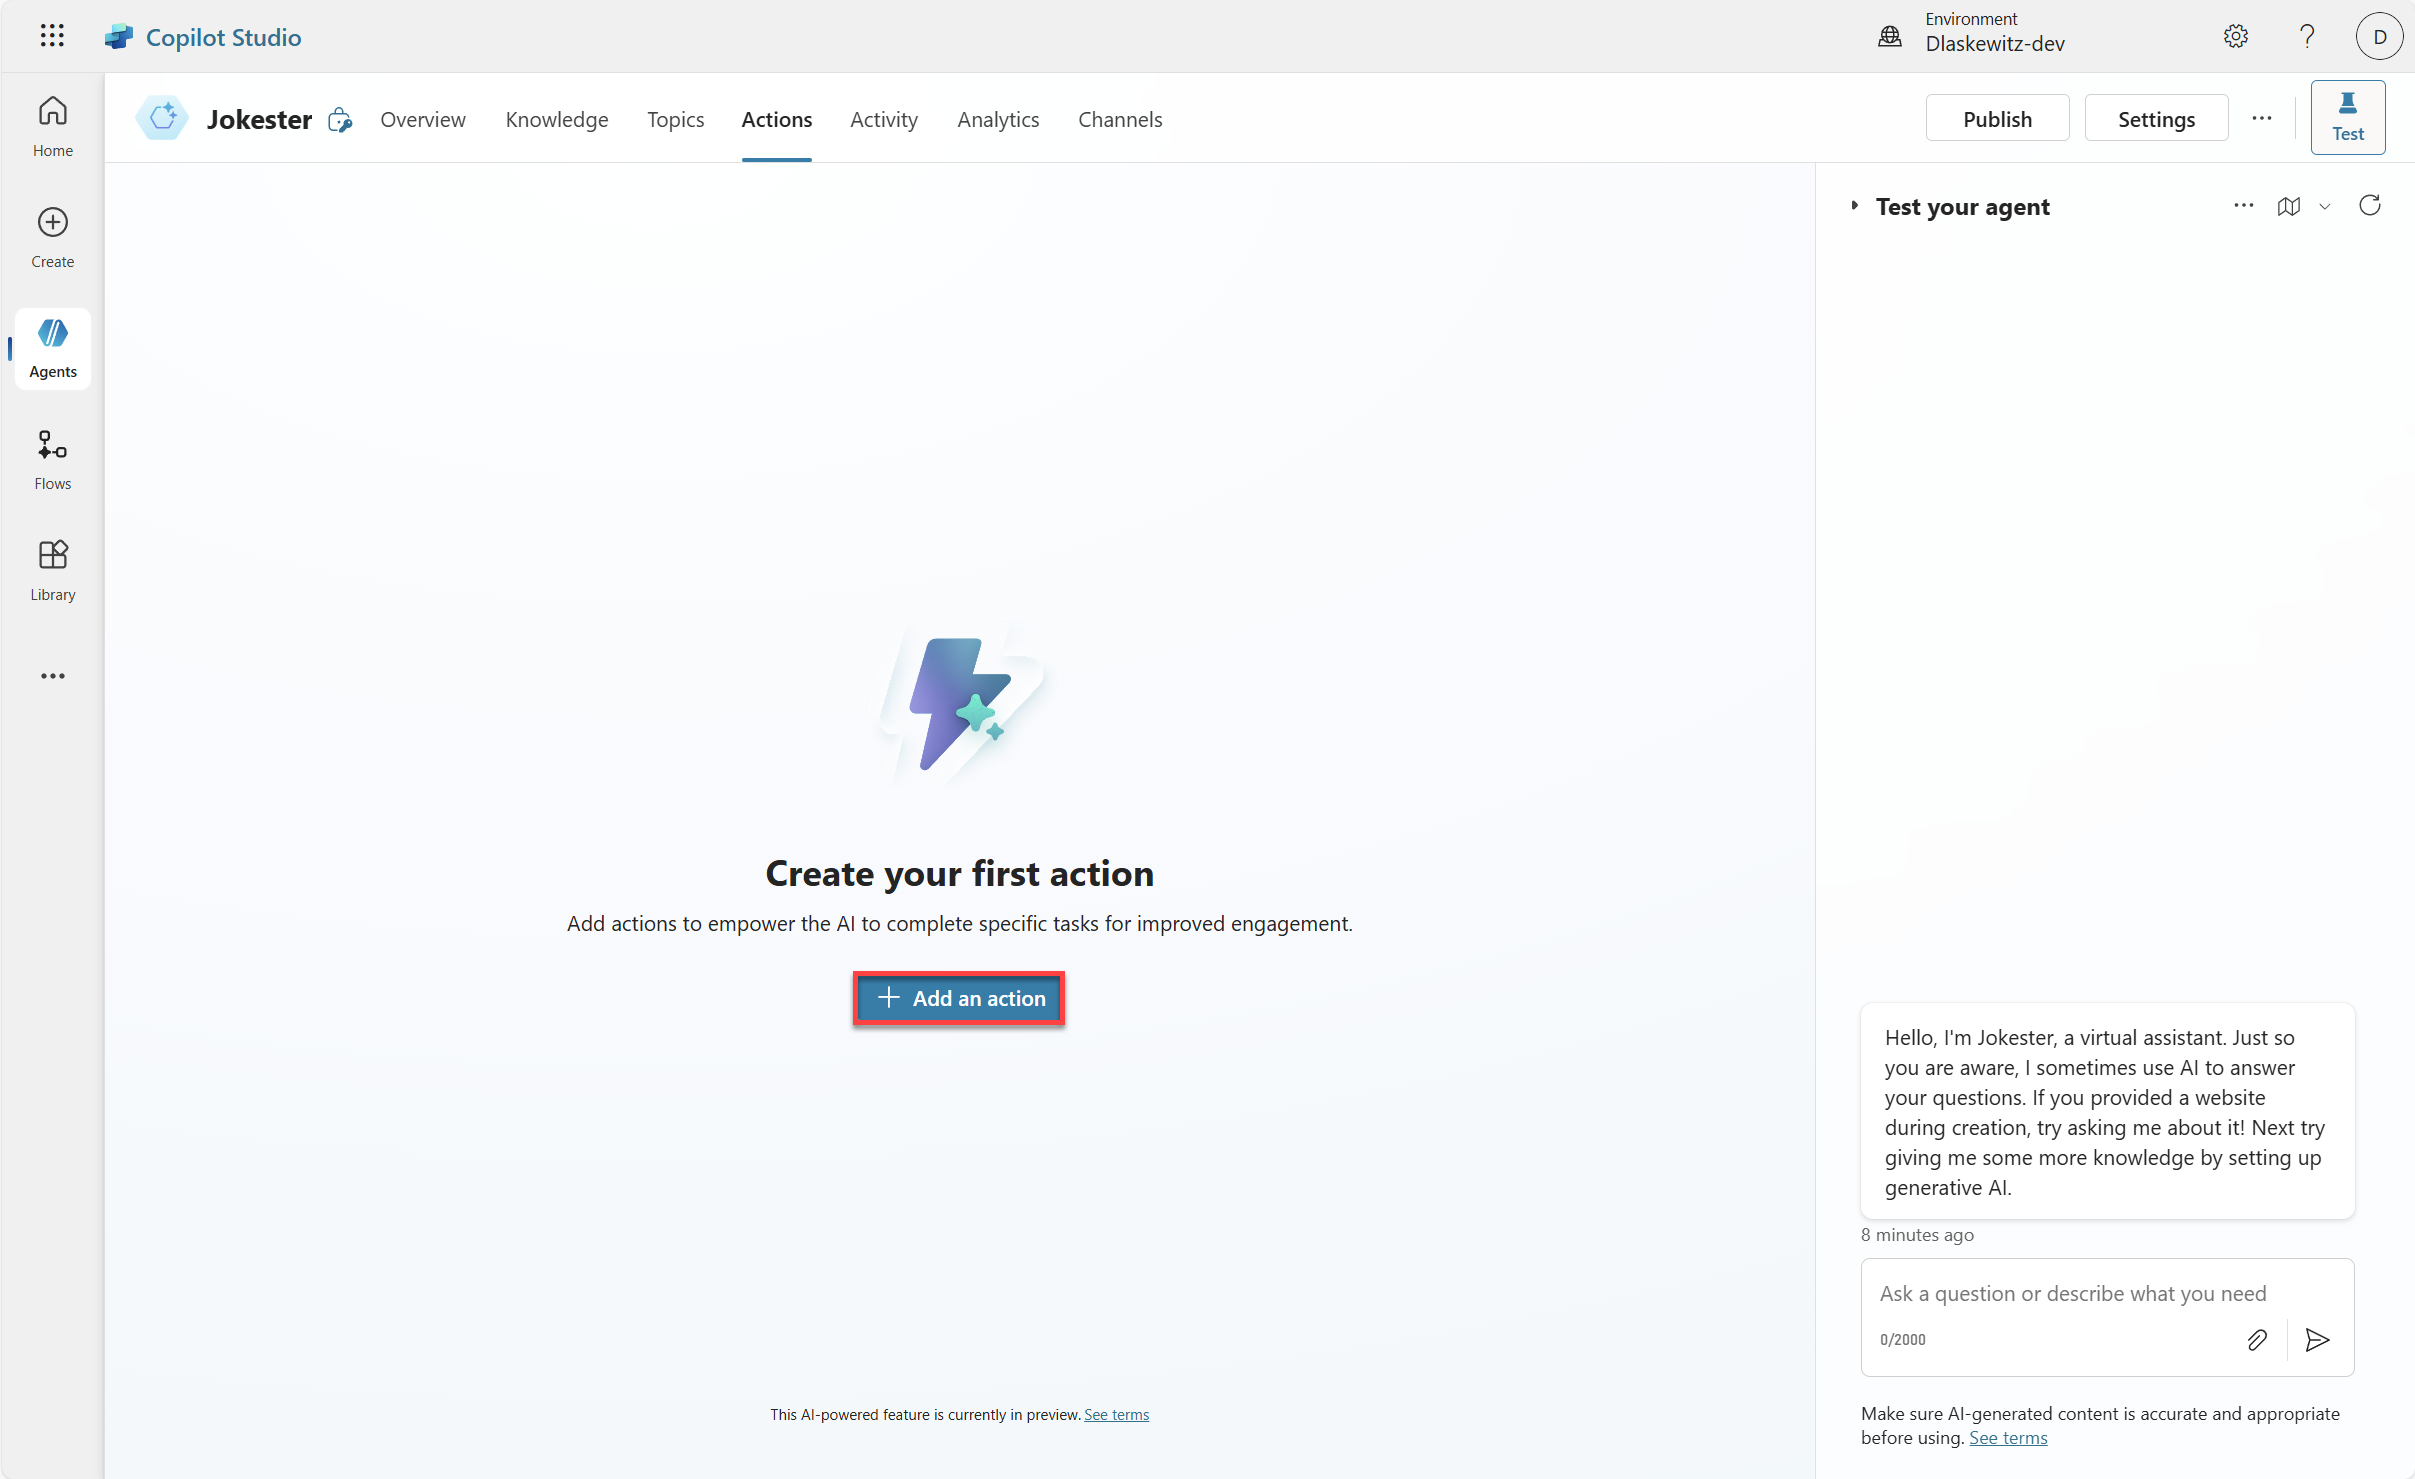Expand the activity map dropdown chevron
The image size is (2415, 1479).
(x=2325, y=207)
